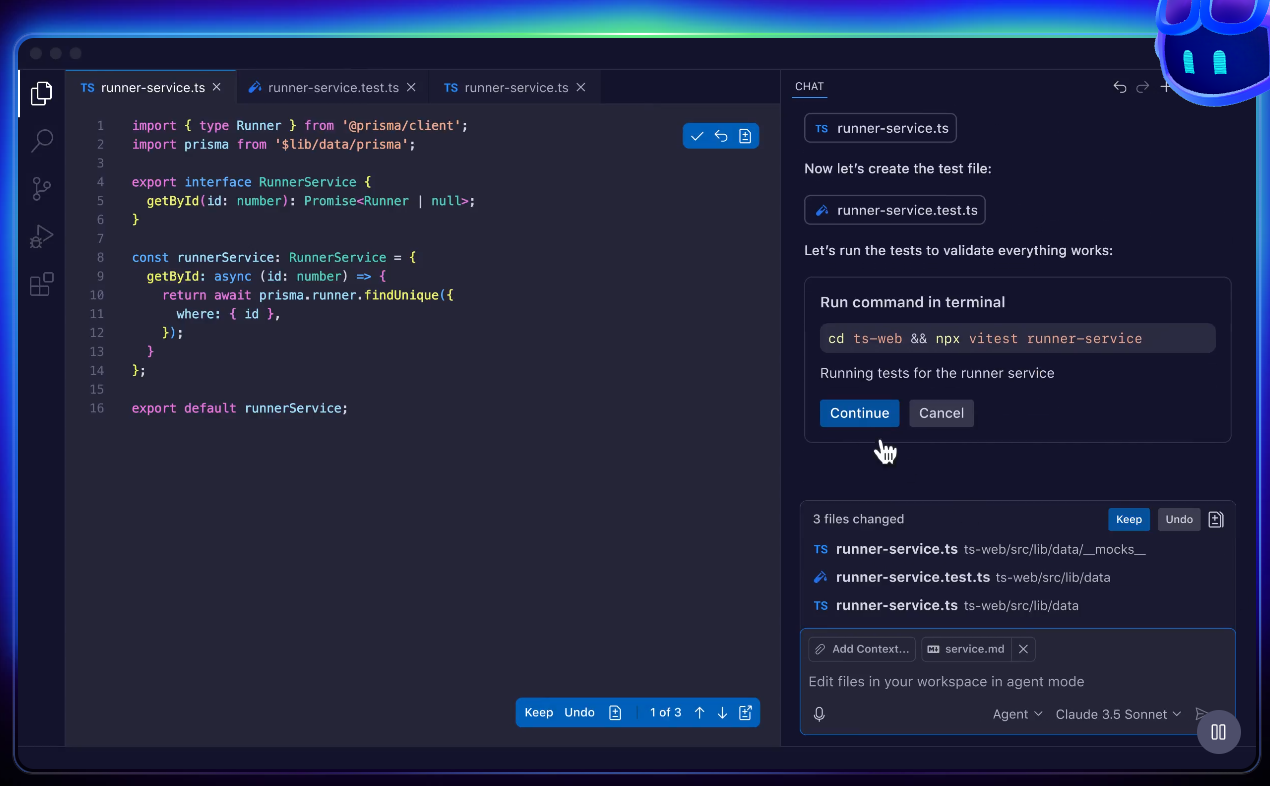The image size is (1270, 786).
Task: Open runner-service.test.ts chip in chat
Action: point(895,211)
